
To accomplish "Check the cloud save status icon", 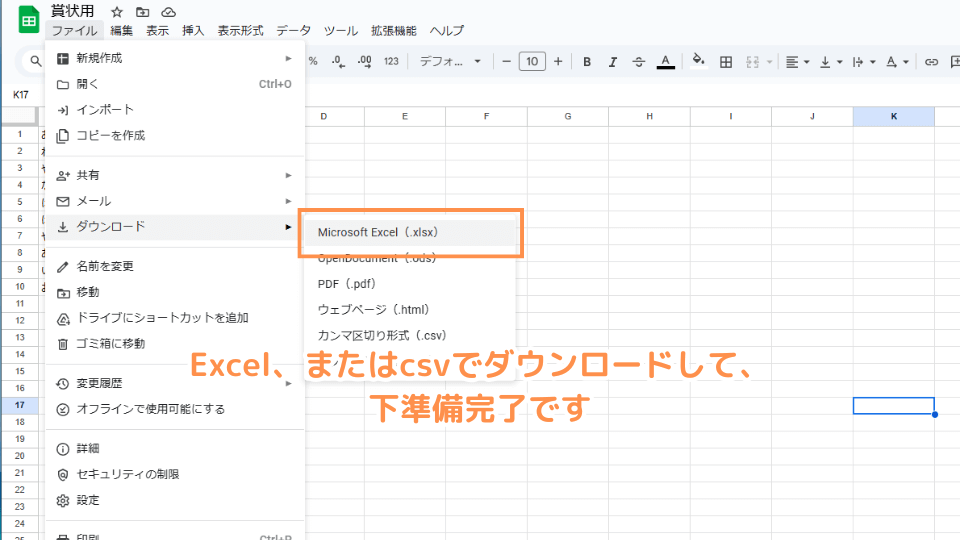I will click(168, 12).
